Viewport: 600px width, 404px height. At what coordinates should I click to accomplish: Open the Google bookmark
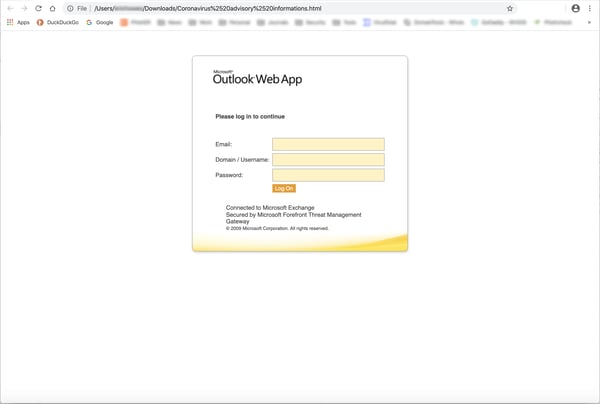click(100, 22)
